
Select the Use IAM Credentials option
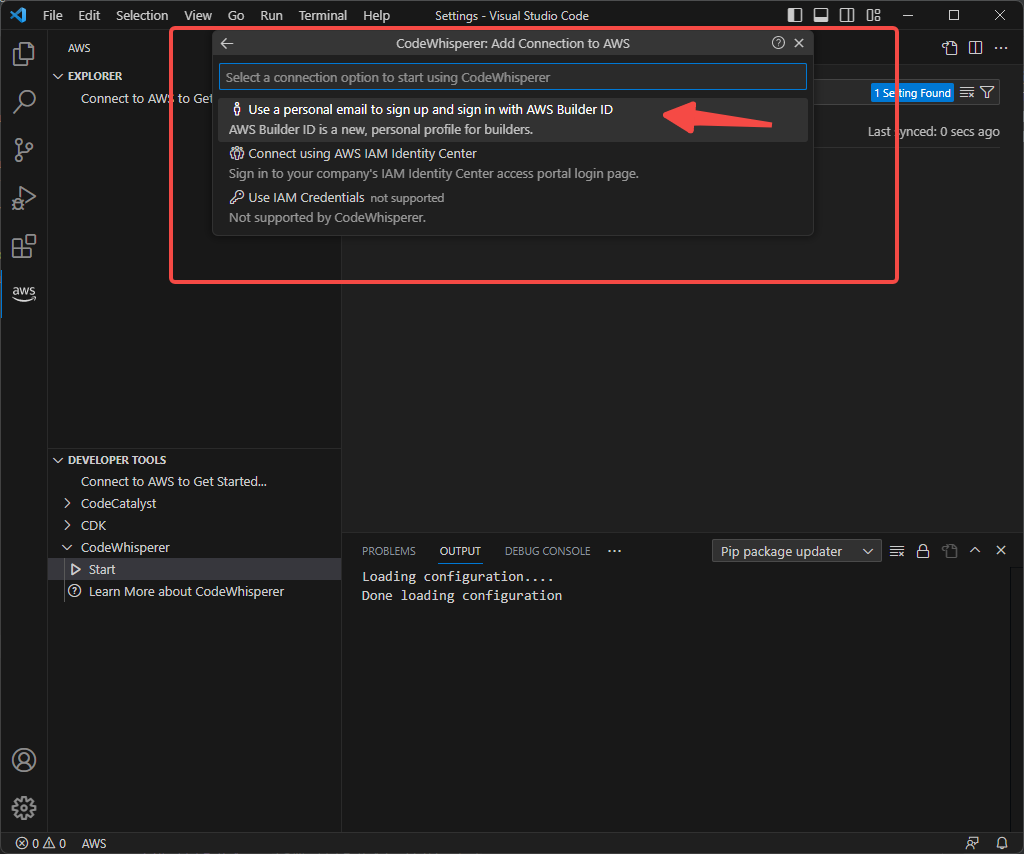click(x=513, y=207)
